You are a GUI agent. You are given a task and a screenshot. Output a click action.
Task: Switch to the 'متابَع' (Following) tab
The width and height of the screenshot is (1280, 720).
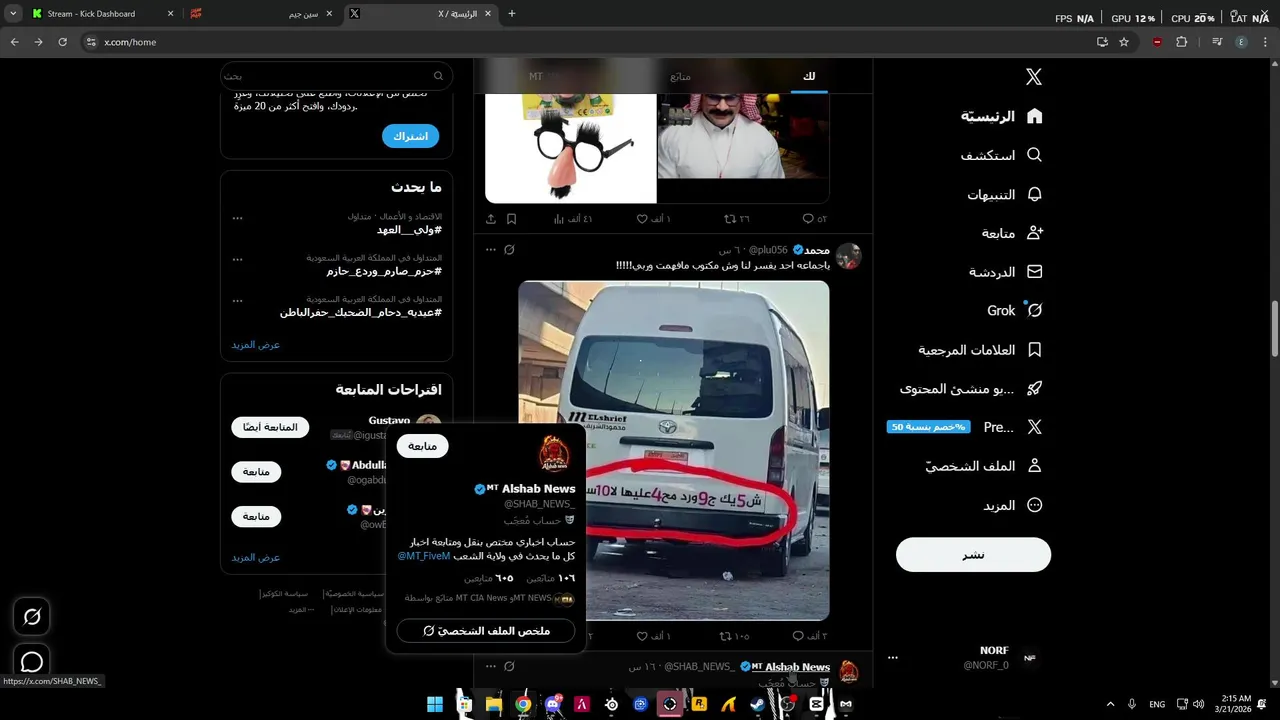pos(680,76)
